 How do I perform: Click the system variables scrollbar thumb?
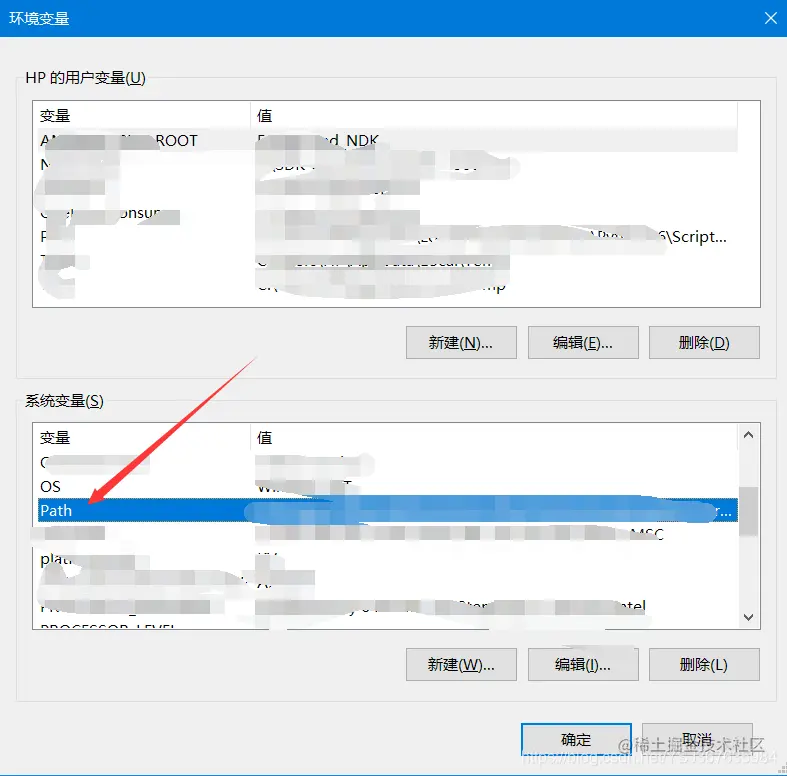[748, 511]
